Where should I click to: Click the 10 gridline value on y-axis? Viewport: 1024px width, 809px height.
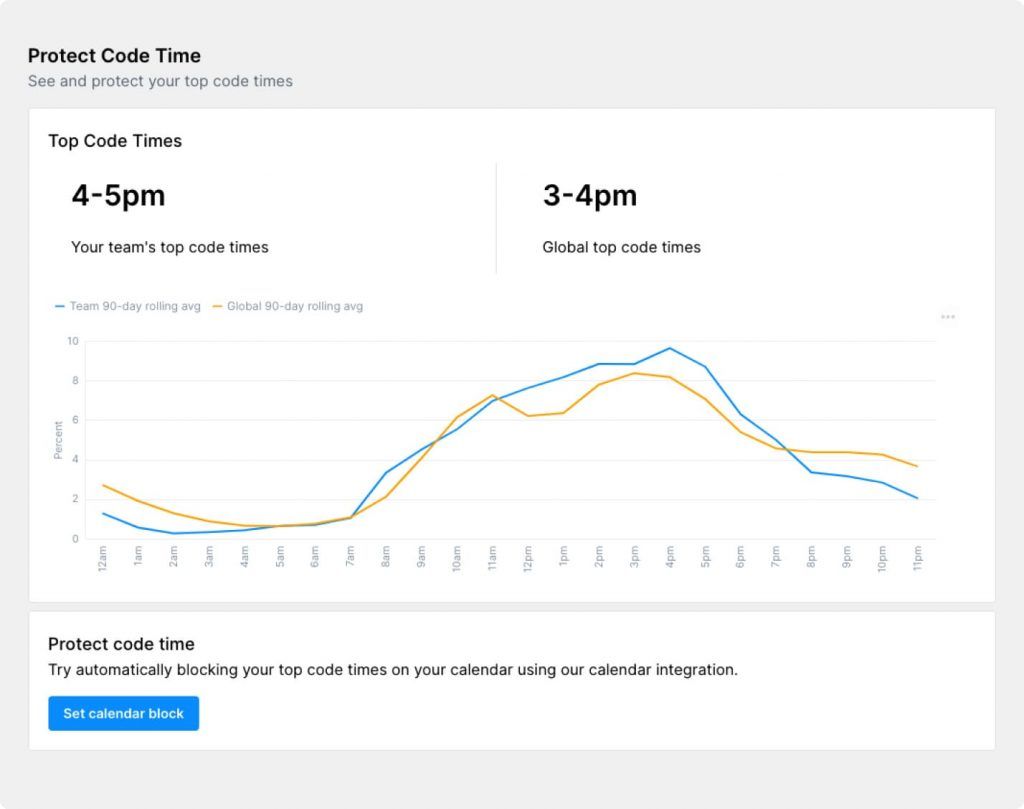[x=70, y=340]
